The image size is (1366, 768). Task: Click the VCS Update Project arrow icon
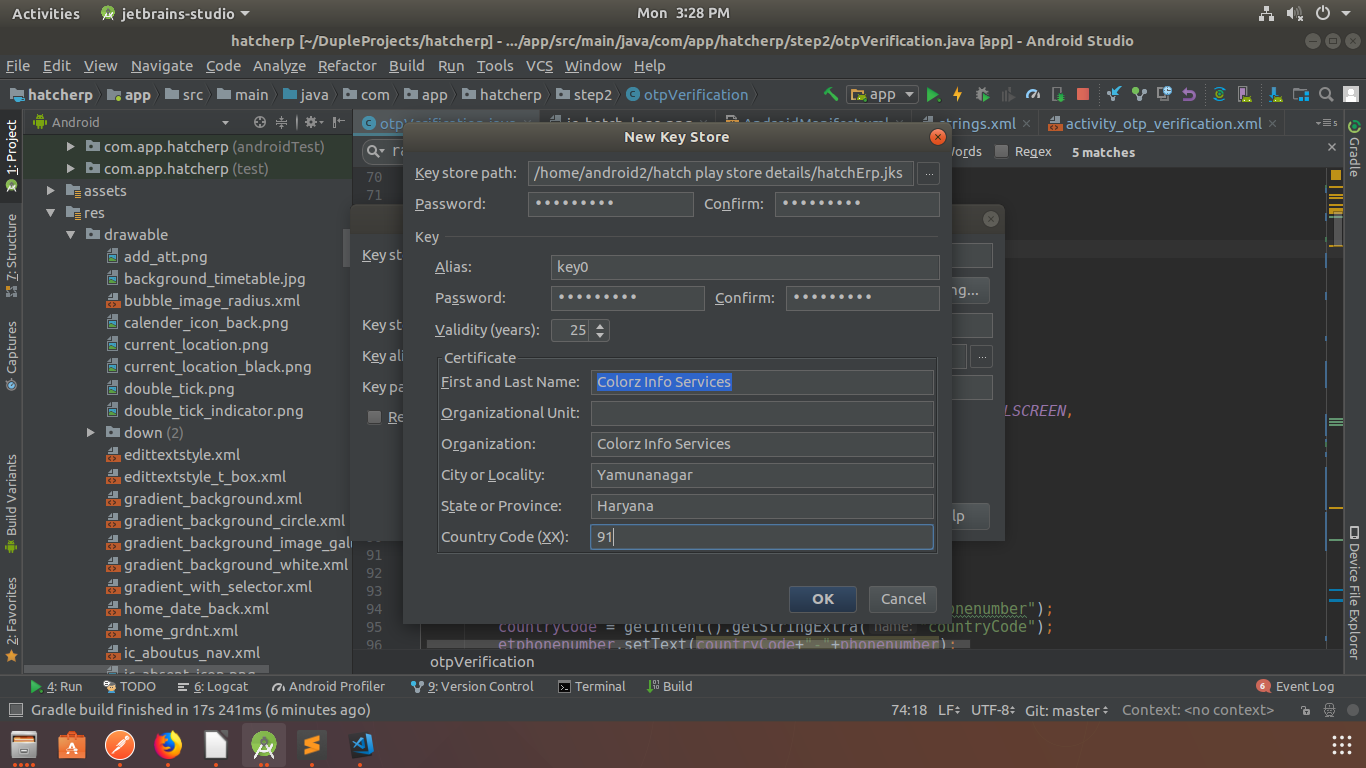(x=1114, y=94)
